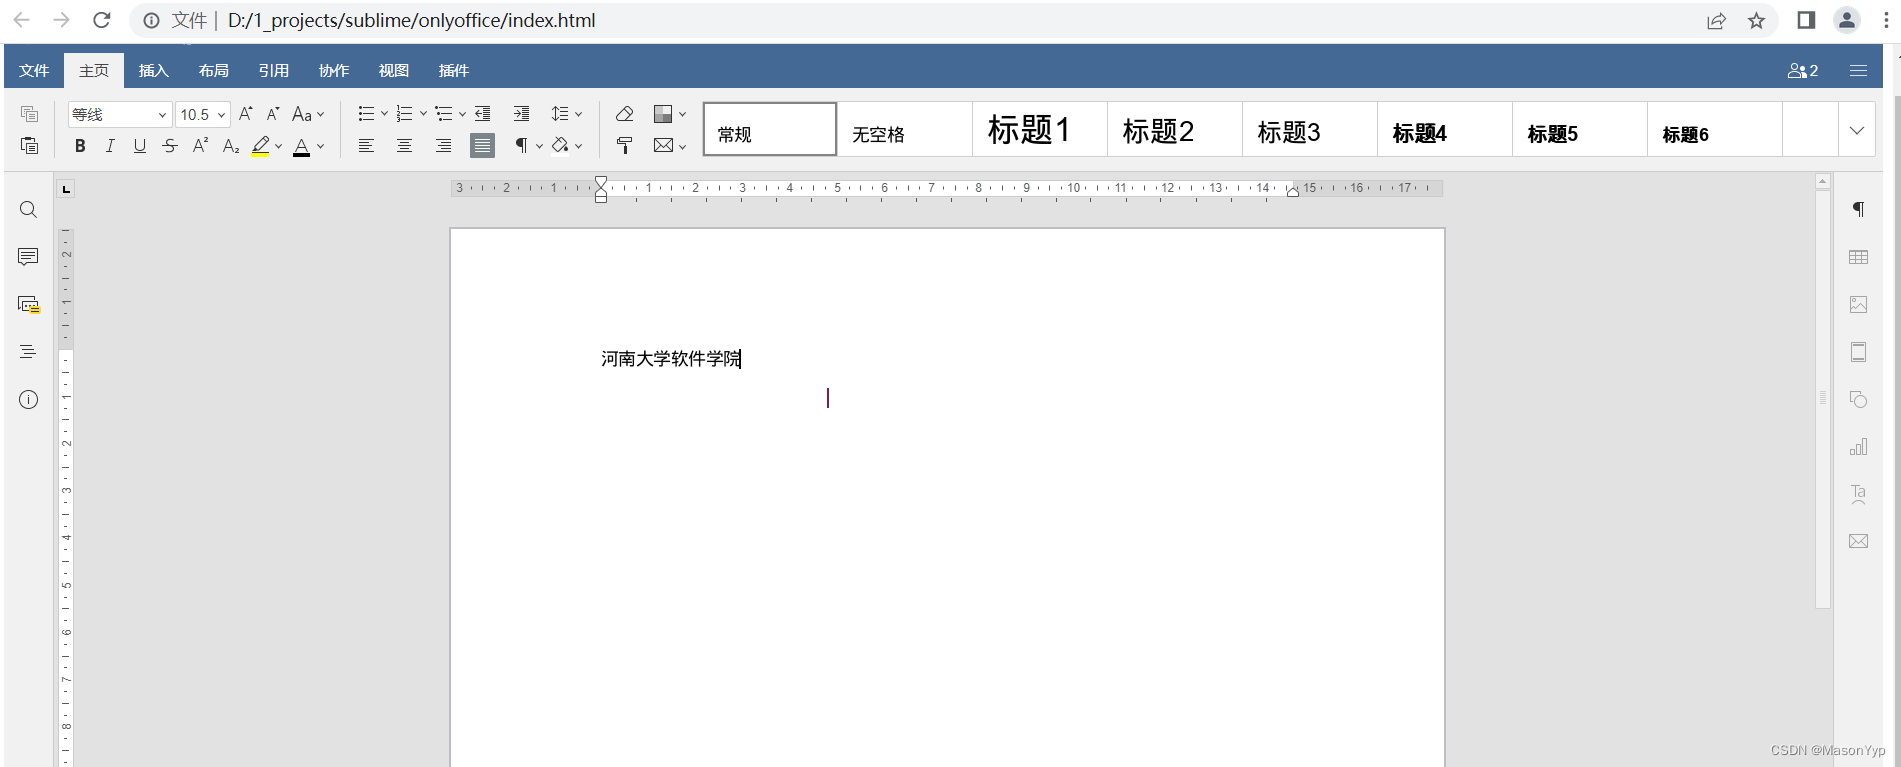
Task: Apply the 标题1 style
Action: (1040, 130)
